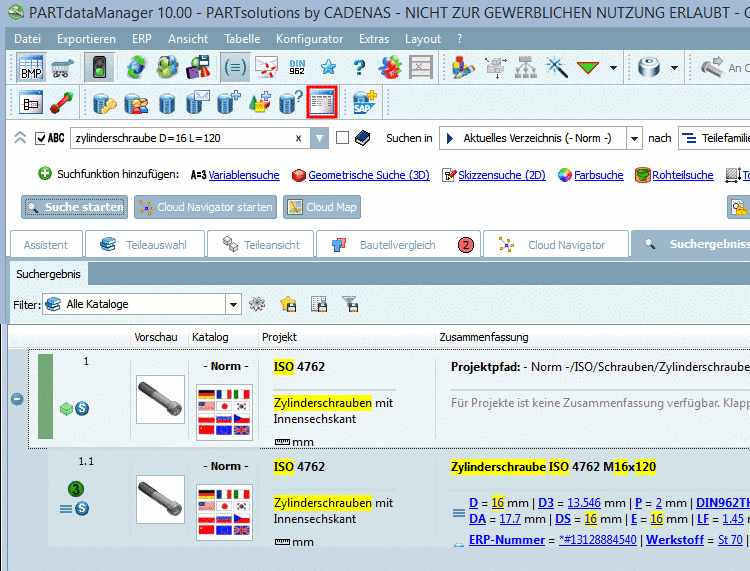Toggle the traffic light status icon
This screenshot has width=750, height=571.
(x=99, y=67)
